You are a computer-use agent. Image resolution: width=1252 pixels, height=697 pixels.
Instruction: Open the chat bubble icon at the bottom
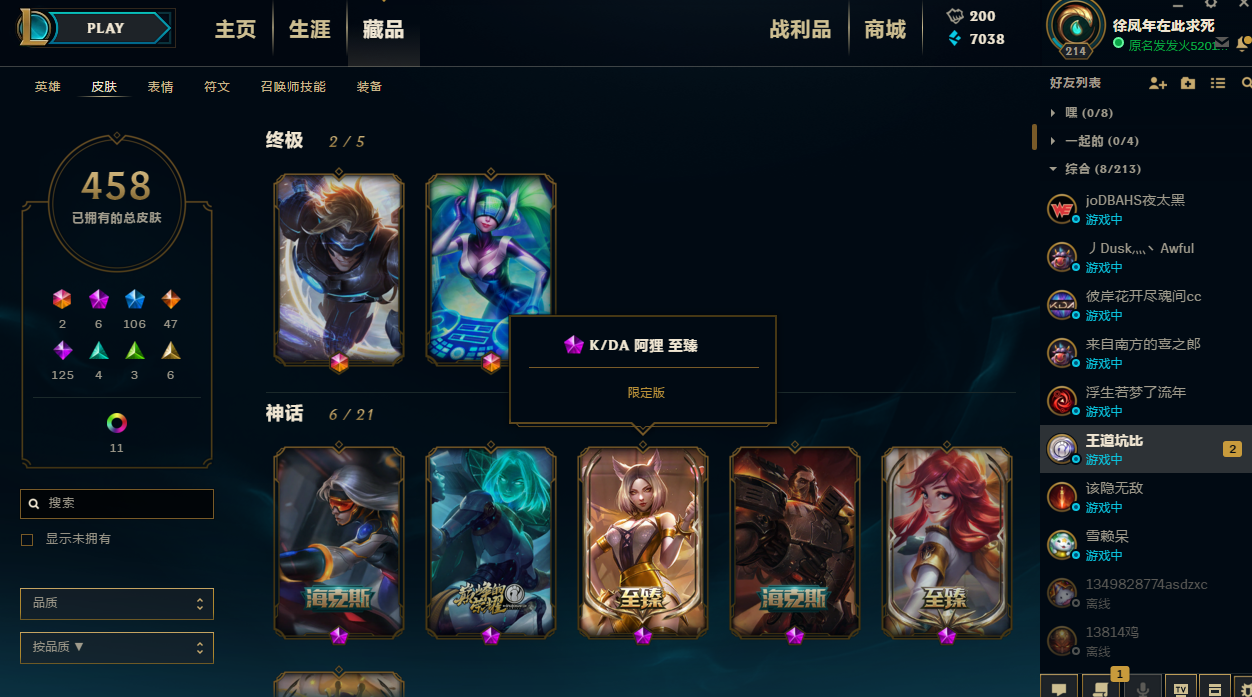[x=1059, y=688]
